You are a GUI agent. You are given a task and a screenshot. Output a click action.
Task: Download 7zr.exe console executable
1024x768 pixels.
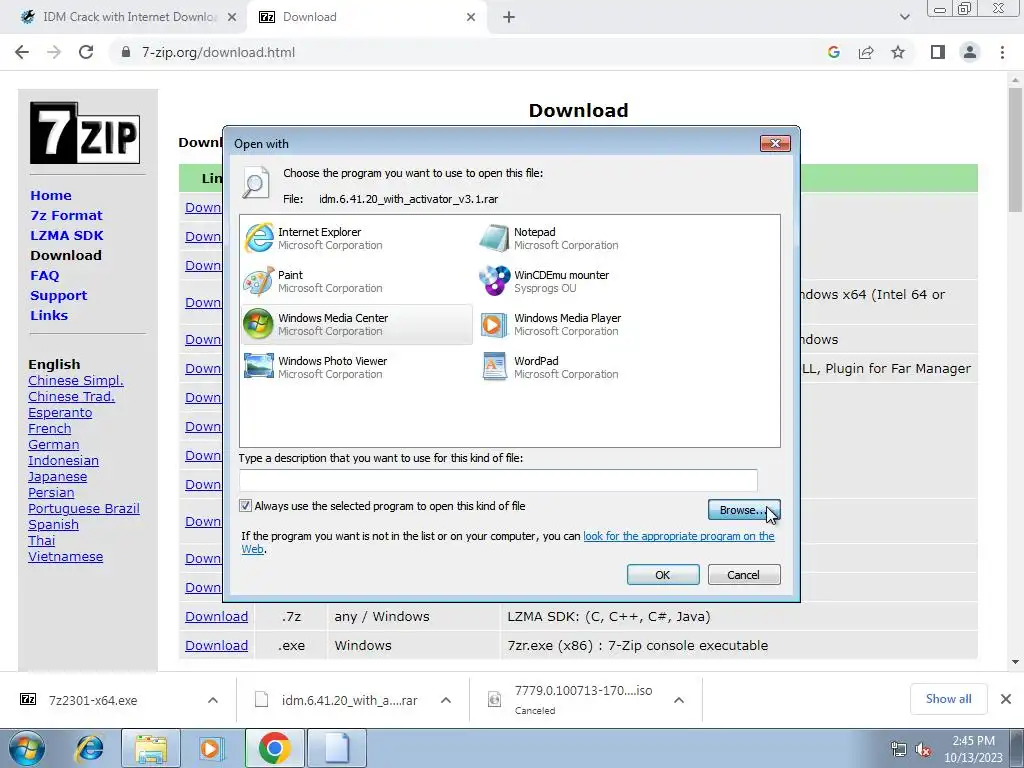click(216, 645)
